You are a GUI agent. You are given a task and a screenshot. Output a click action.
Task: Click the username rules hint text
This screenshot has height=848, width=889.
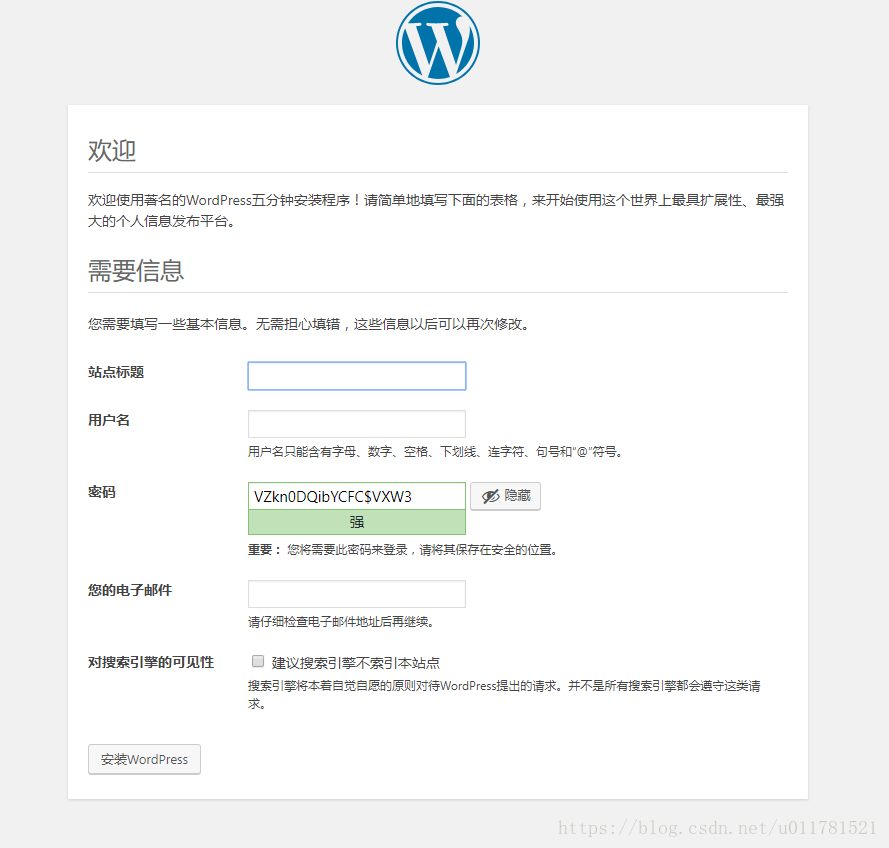435,452
